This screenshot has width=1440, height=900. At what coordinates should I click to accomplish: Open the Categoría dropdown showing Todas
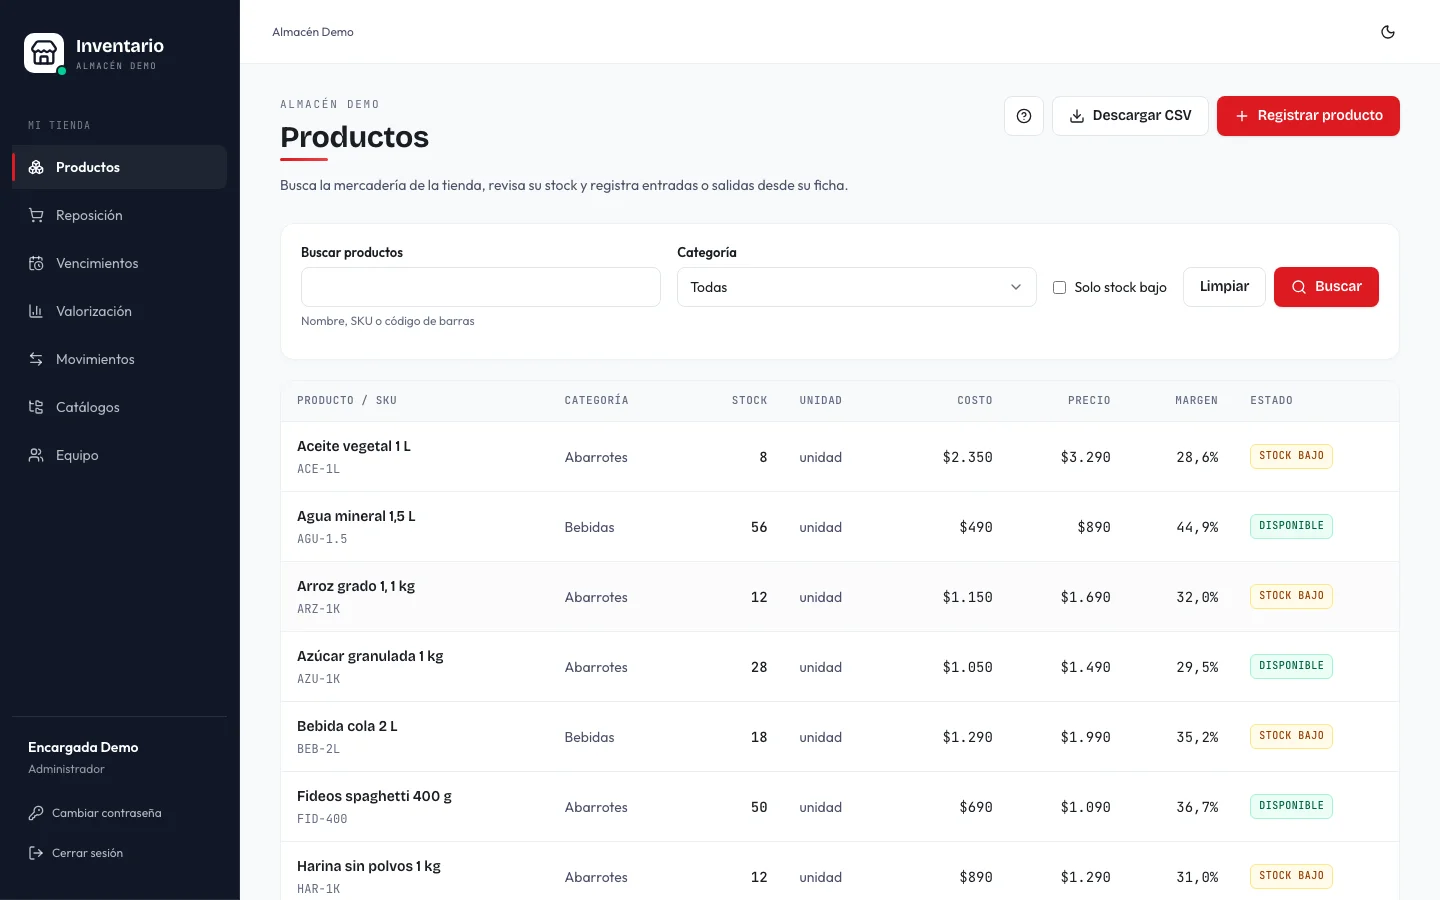click(x=857, y=287)
